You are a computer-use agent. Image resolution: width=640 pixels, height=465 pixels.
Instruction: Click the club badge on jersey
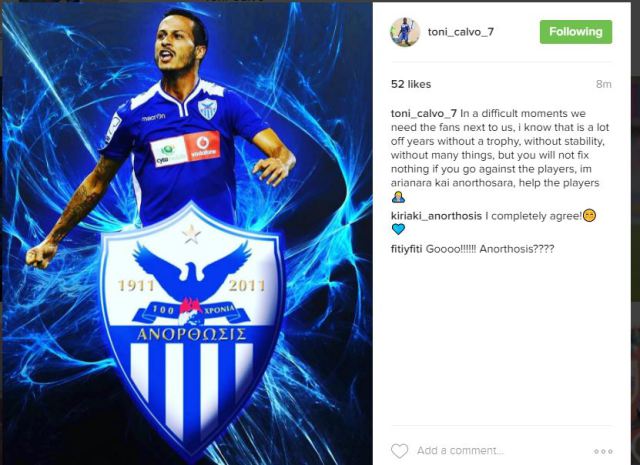point(207,109)
